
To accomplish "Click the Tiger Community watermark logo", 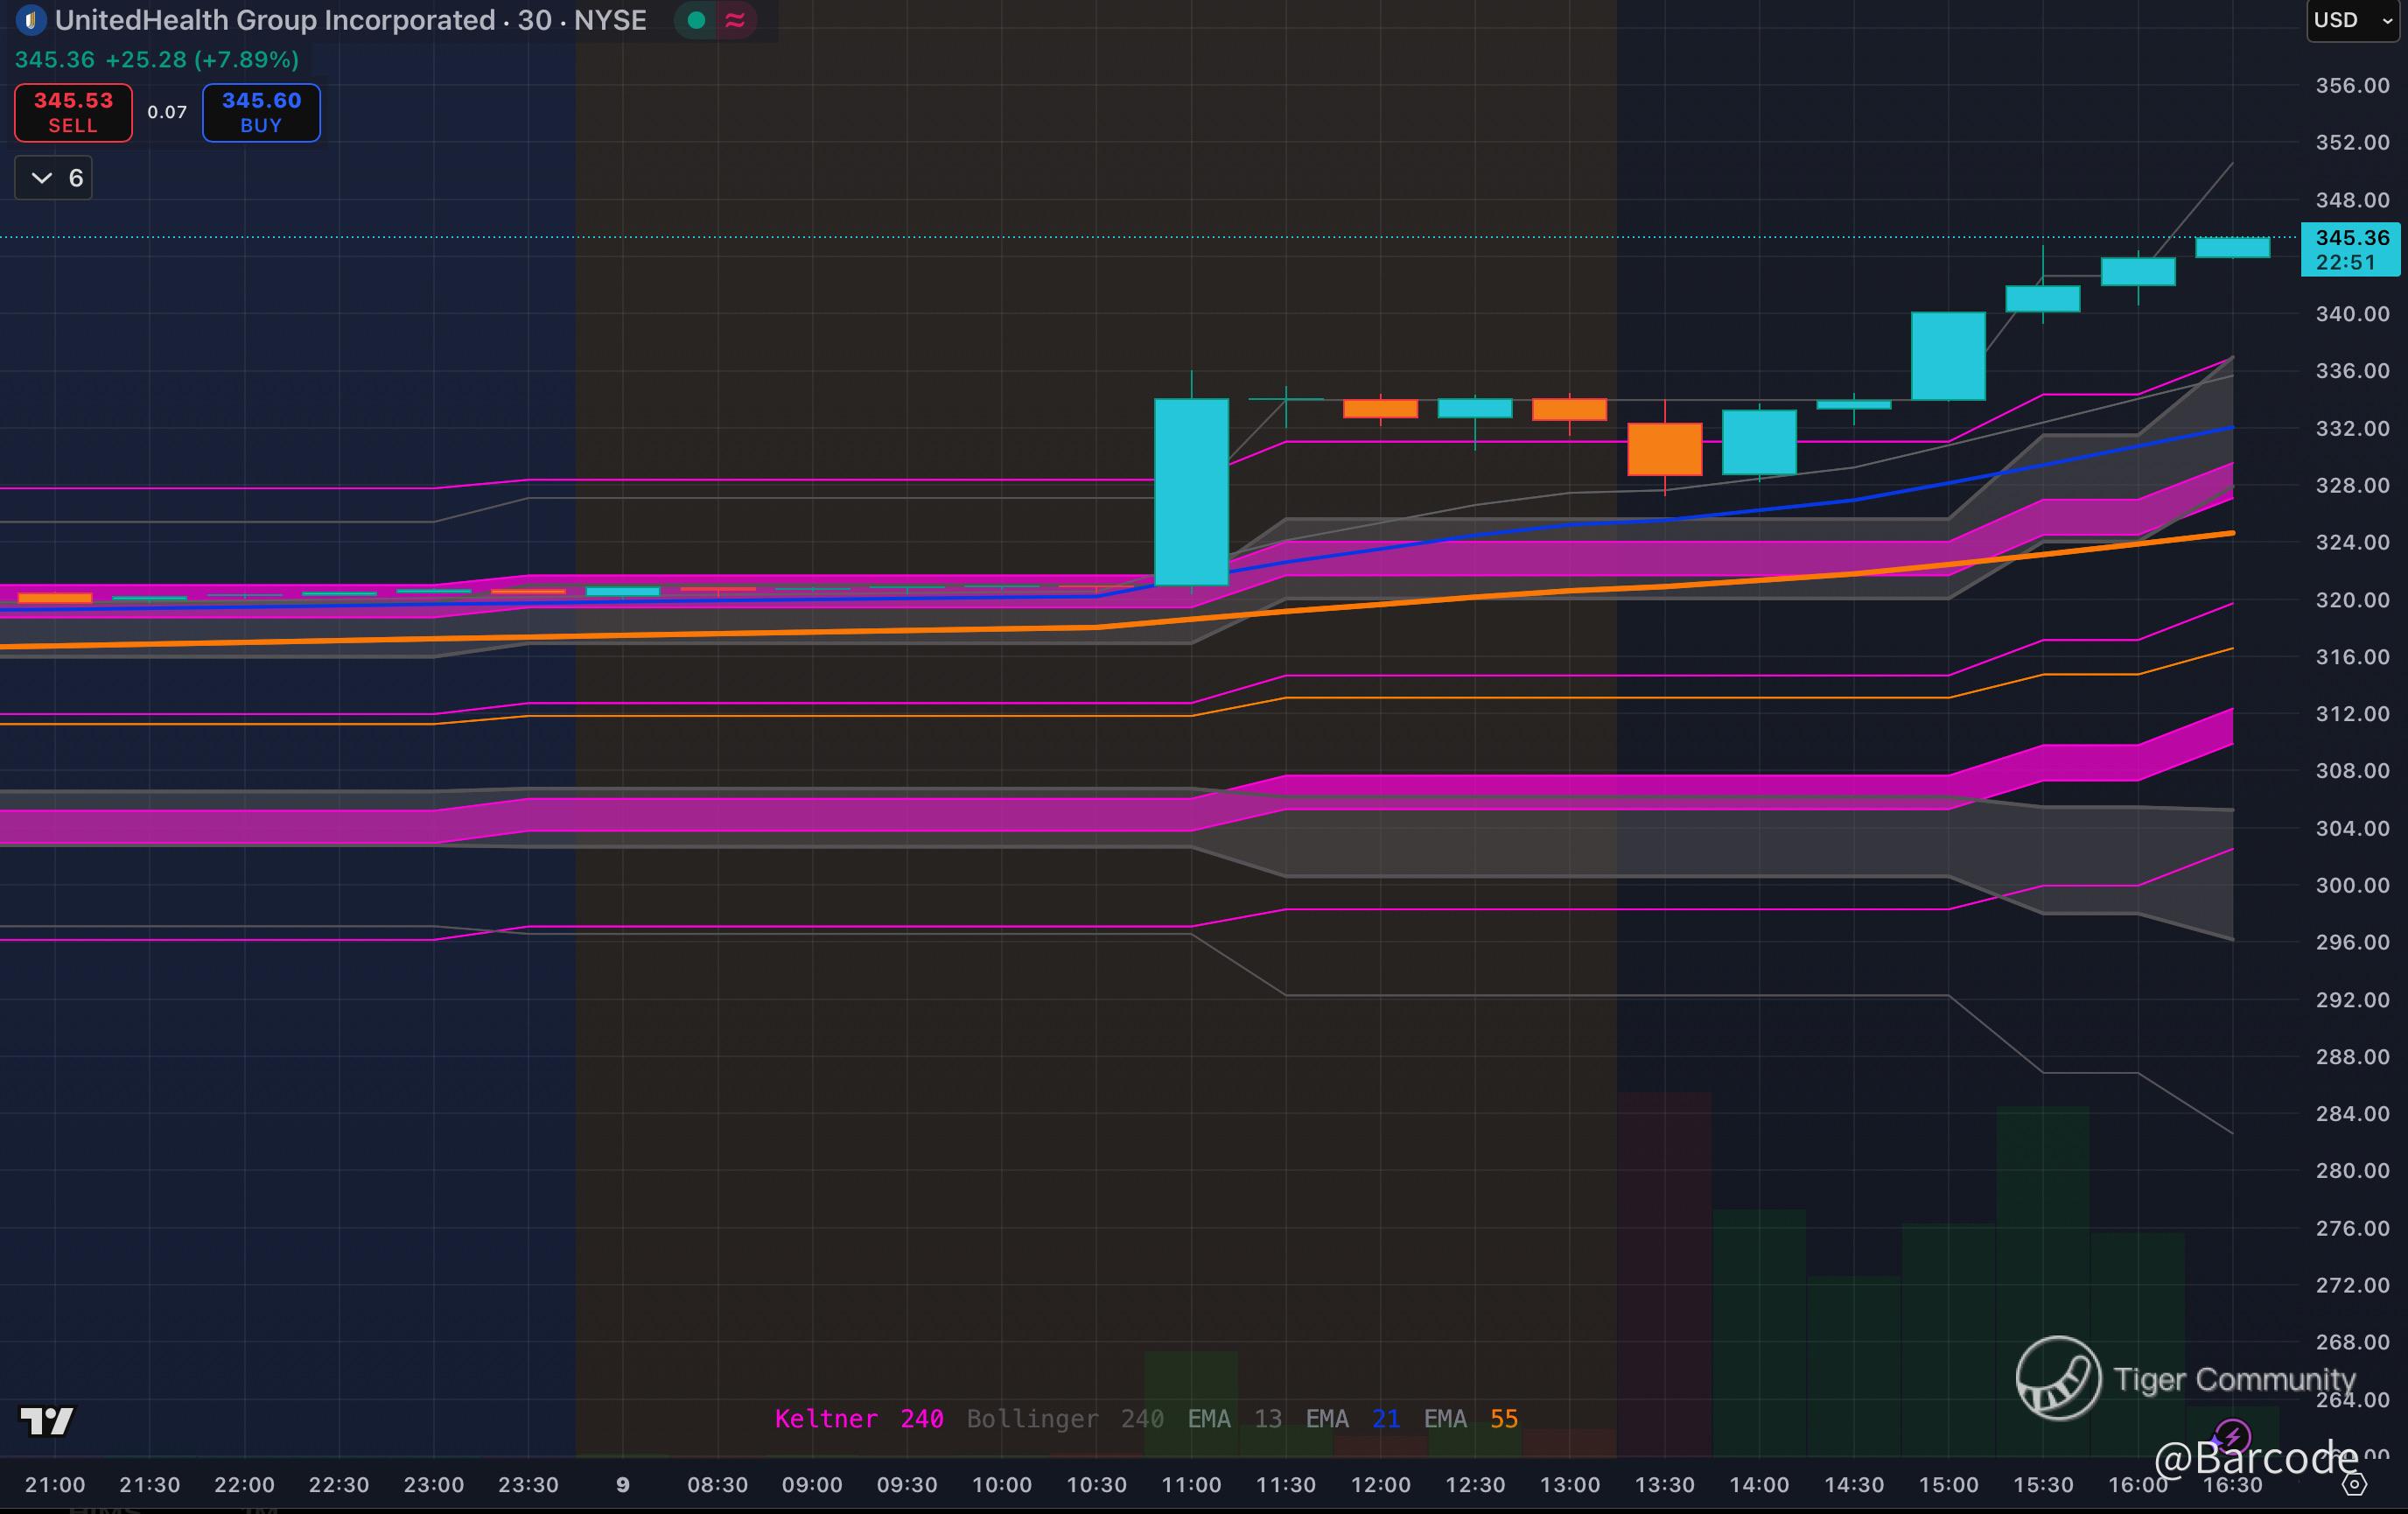I will (2058, 1378).
